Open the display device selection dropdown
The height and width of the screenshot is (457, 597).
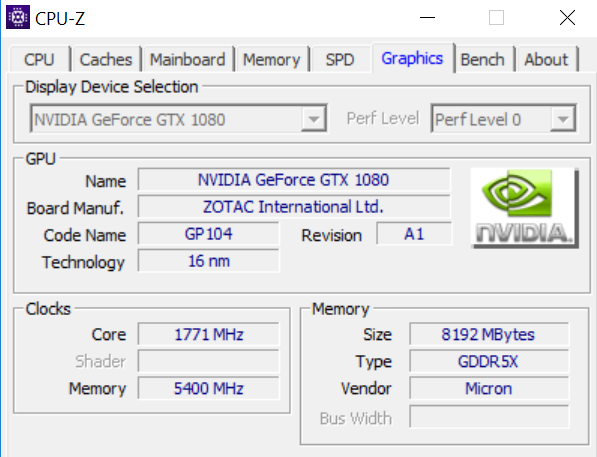click(x=179, y=119)
